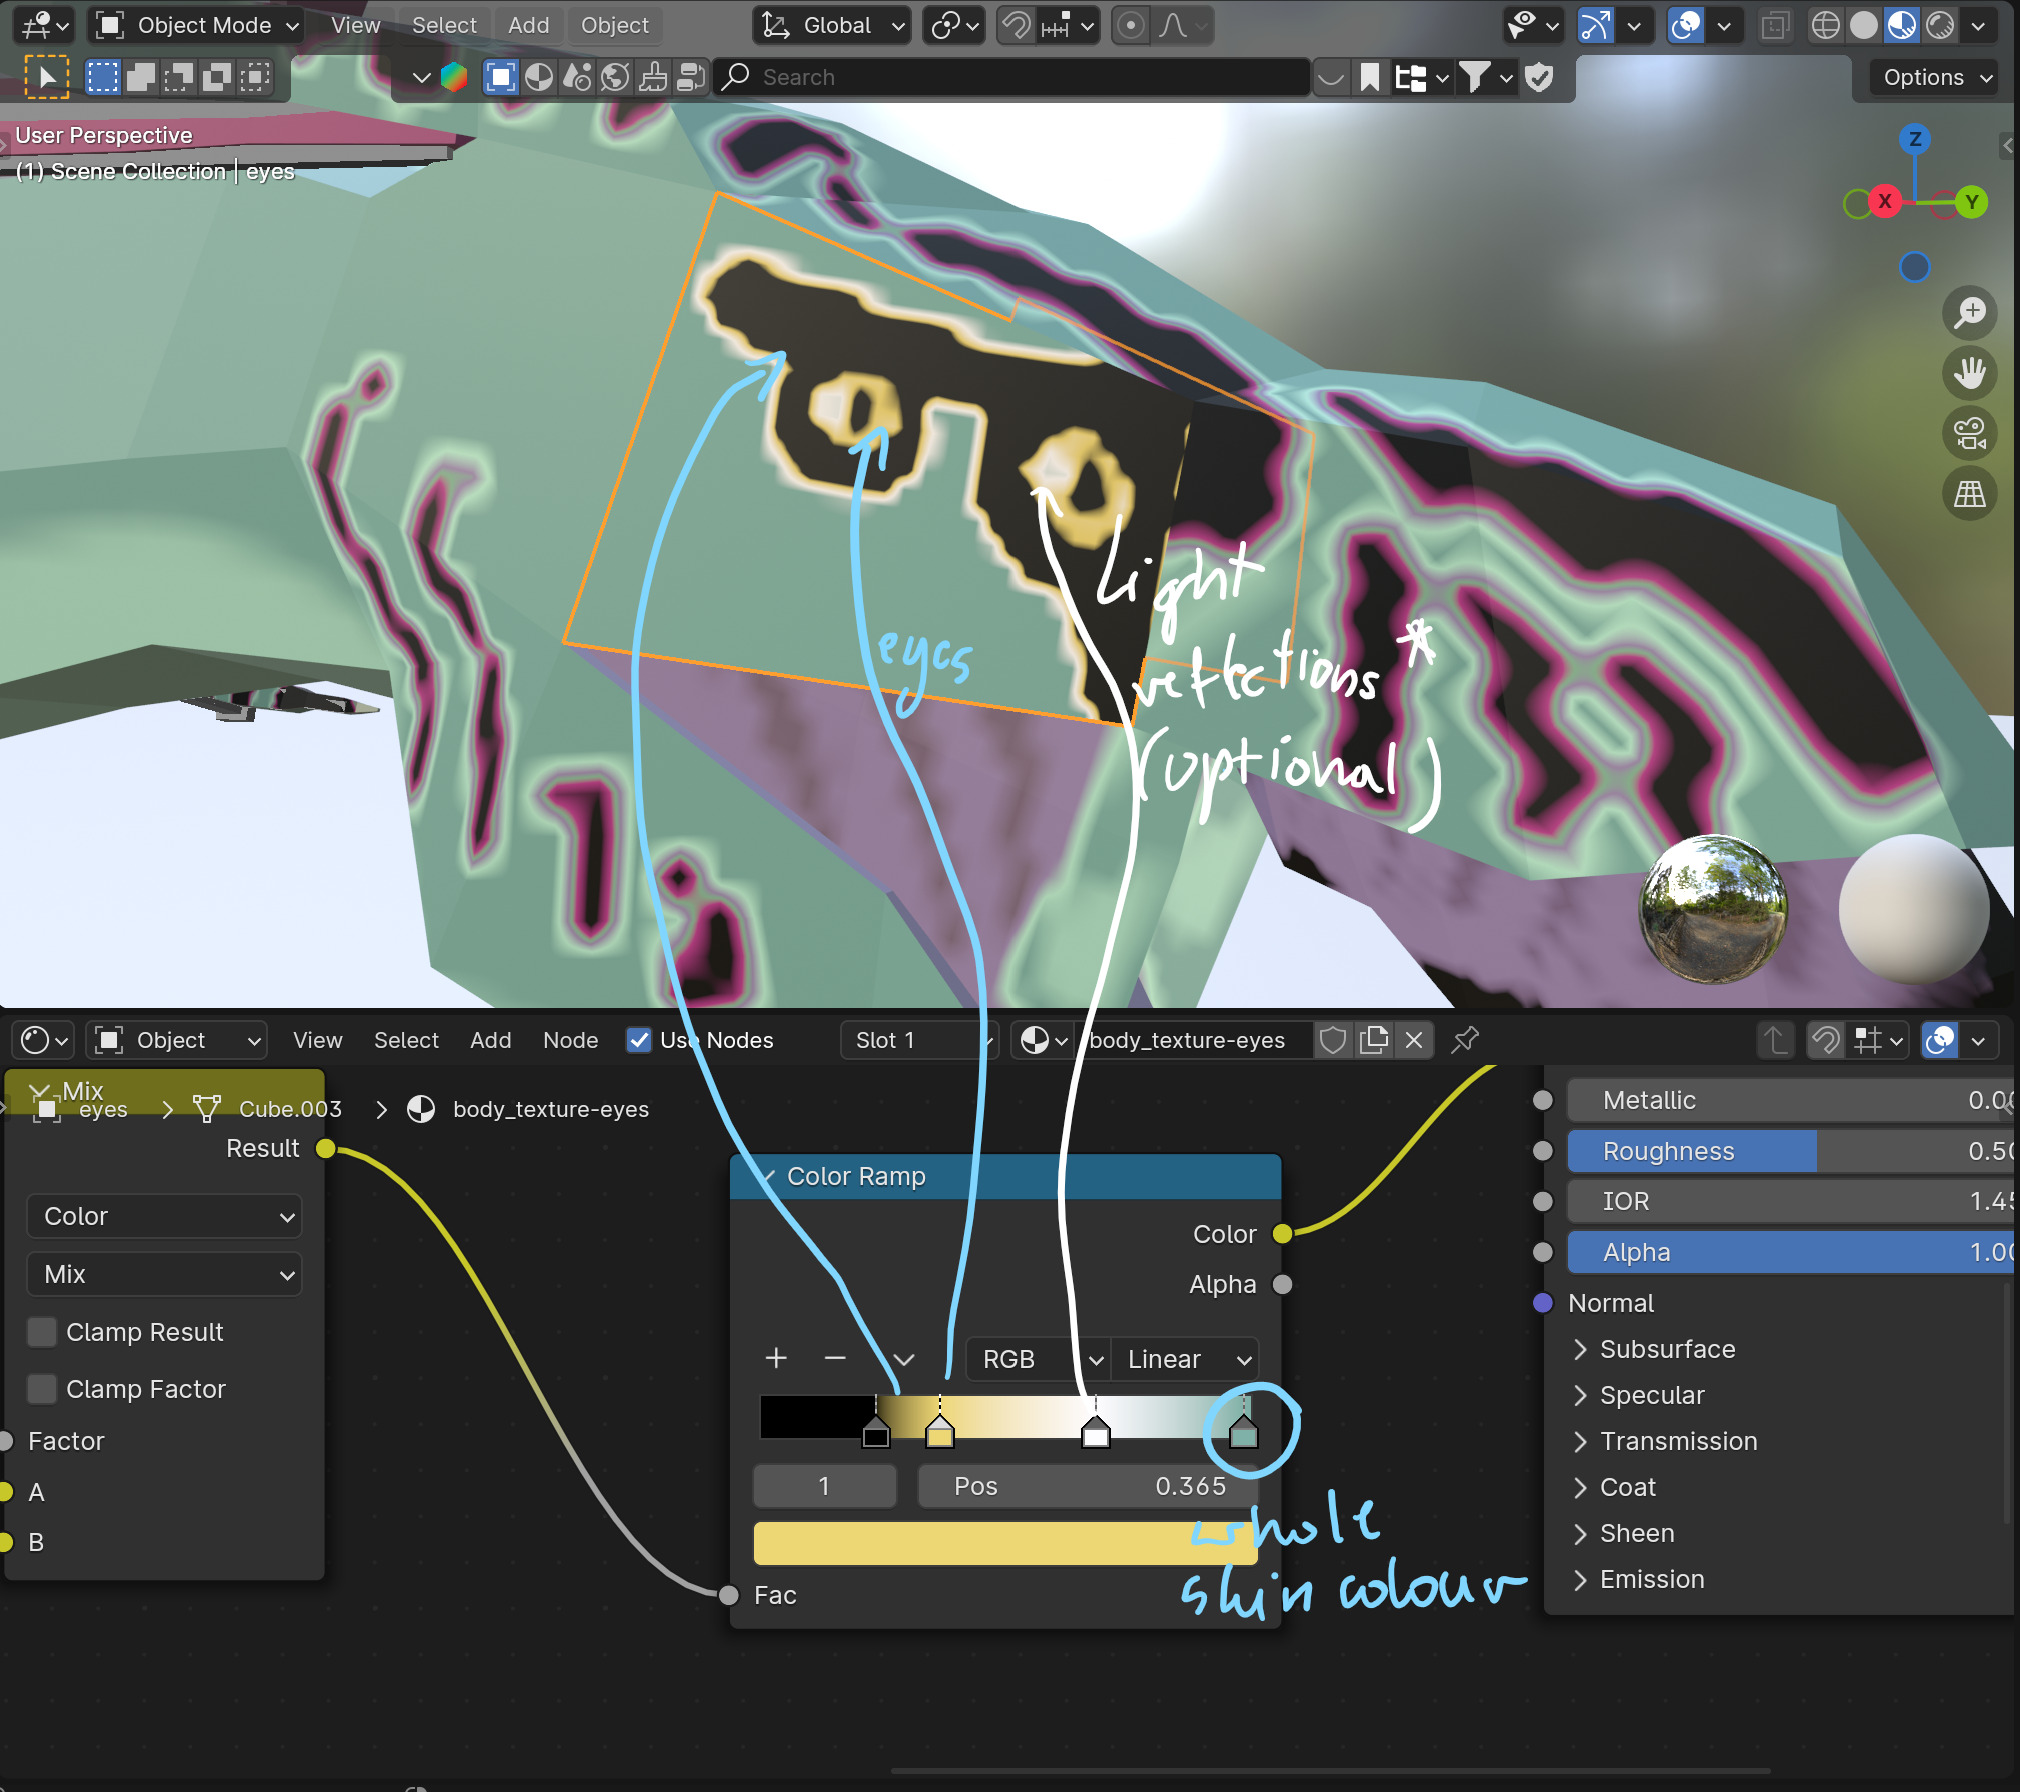The width and height of the screenshot is (2020, 1792).
Task: Choose the Set new selection mode
Action: point(103,77)
